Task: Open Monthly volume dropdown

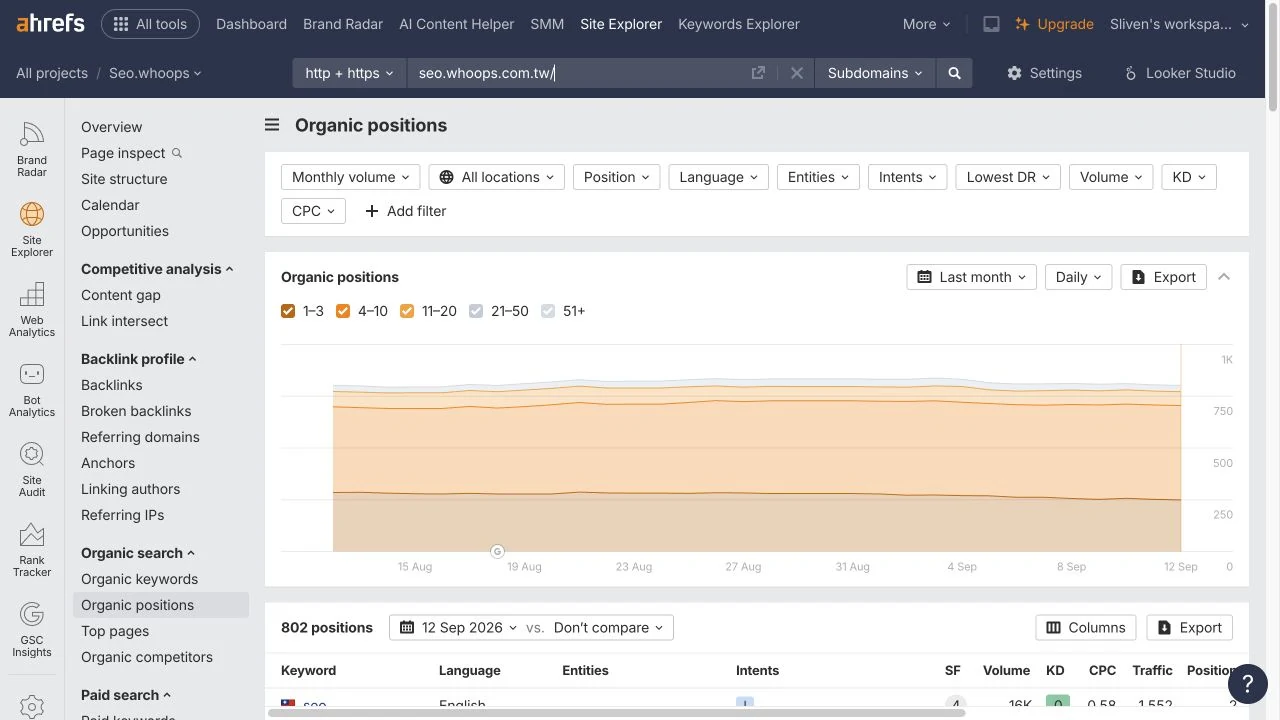Action: click(x=351, y=177)
